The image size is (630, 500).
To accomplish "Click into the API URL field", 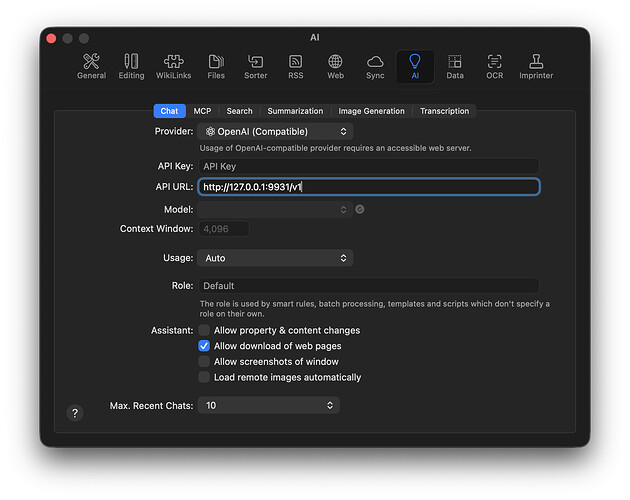I will click(368, 187).
